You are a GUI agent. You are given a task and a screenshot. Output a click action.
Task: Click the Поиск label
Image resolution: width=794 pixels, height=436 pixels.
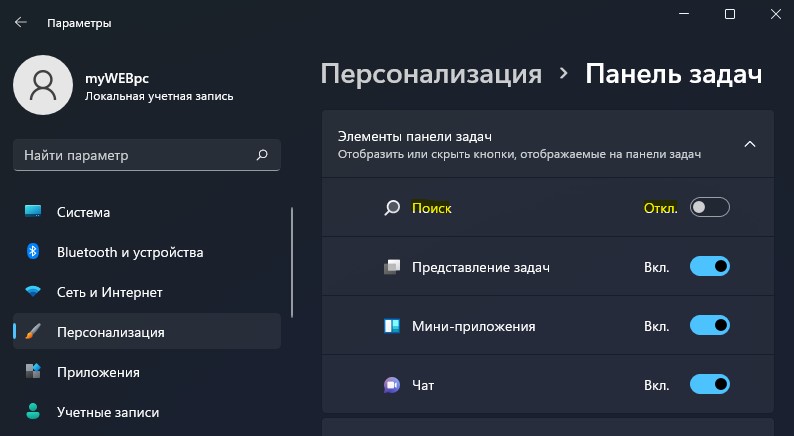(431, 208)
